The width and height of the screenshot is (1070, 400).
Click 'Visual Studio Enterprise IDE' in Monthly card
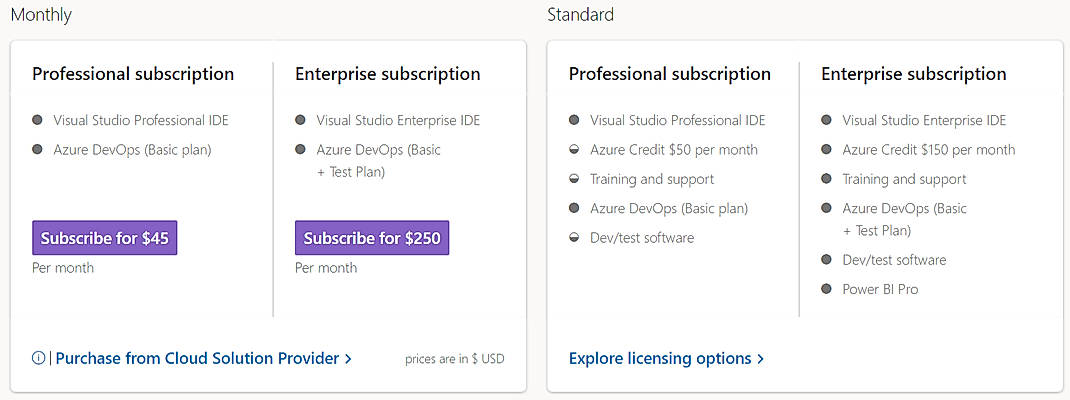pos(398,120)
